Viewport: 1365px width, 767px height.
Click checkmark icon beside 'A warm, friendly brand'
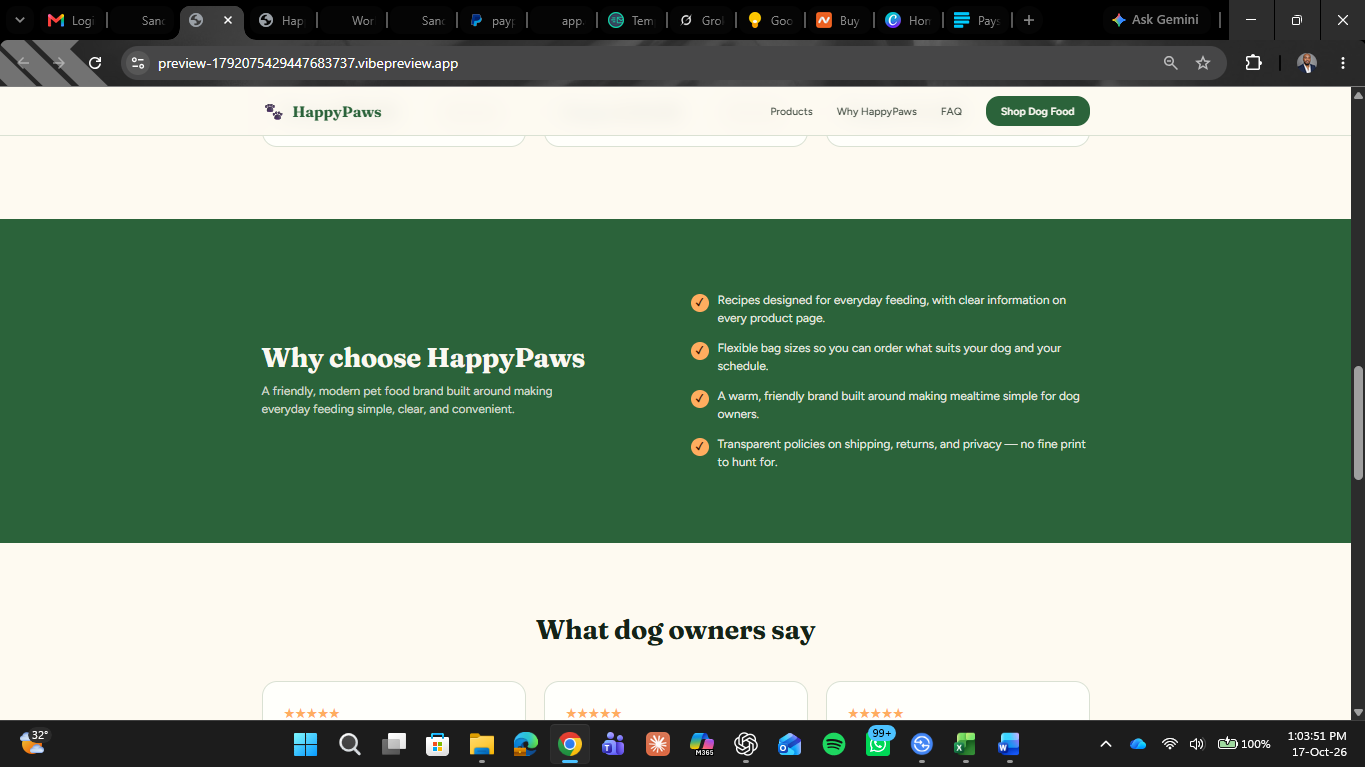[700, 398]
